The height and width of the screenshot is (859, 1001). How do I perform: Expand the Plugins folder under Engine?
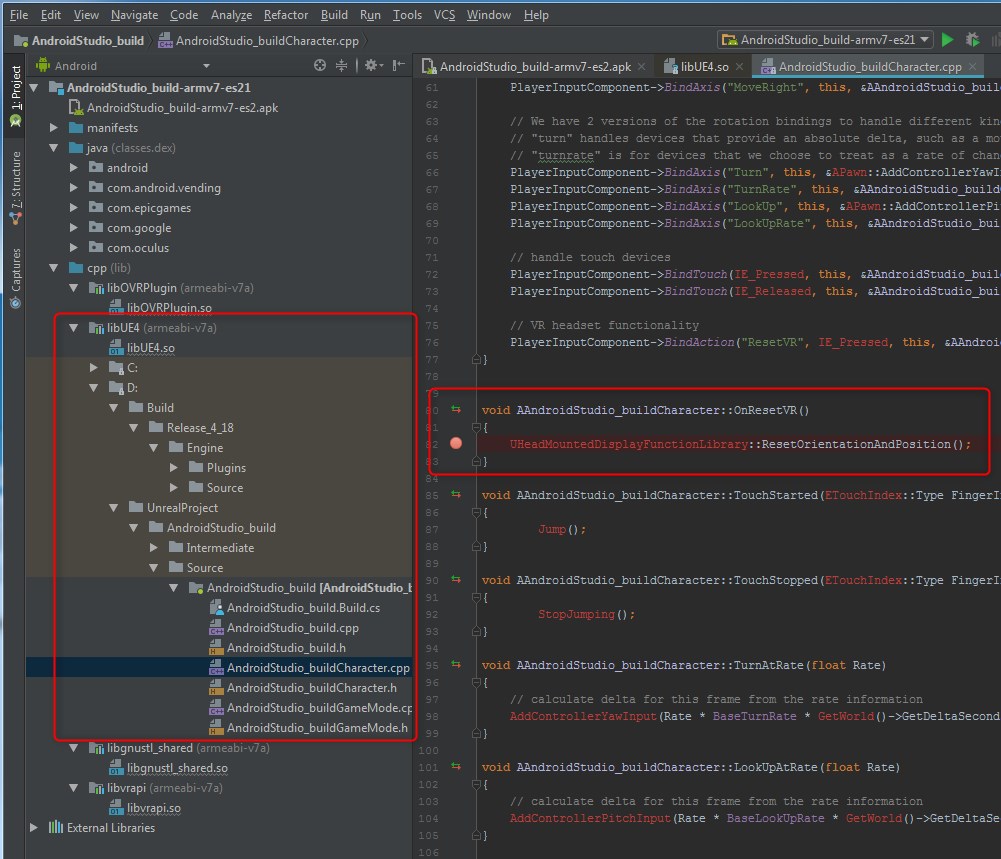pos(174,467)
